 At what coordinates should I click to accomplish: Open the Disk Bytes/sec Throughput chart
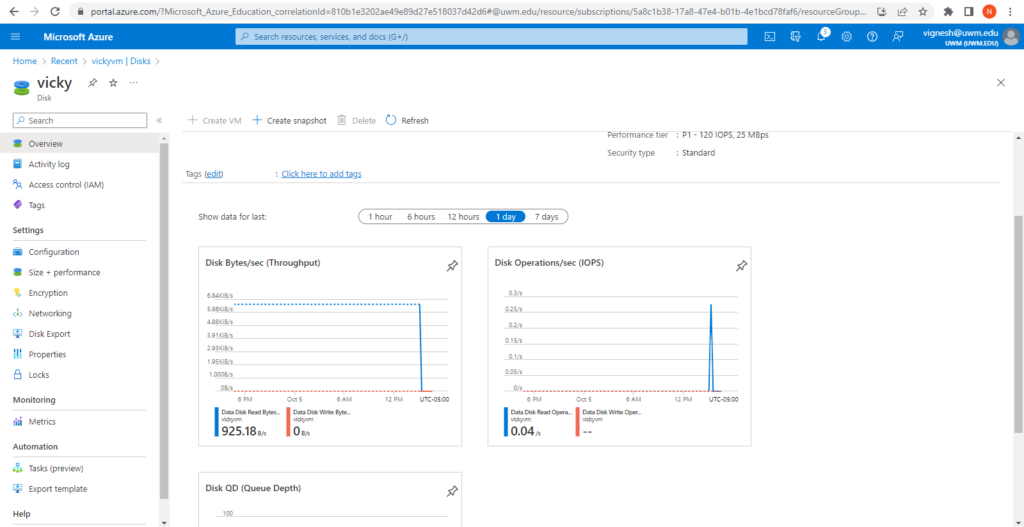coord(330,346)
